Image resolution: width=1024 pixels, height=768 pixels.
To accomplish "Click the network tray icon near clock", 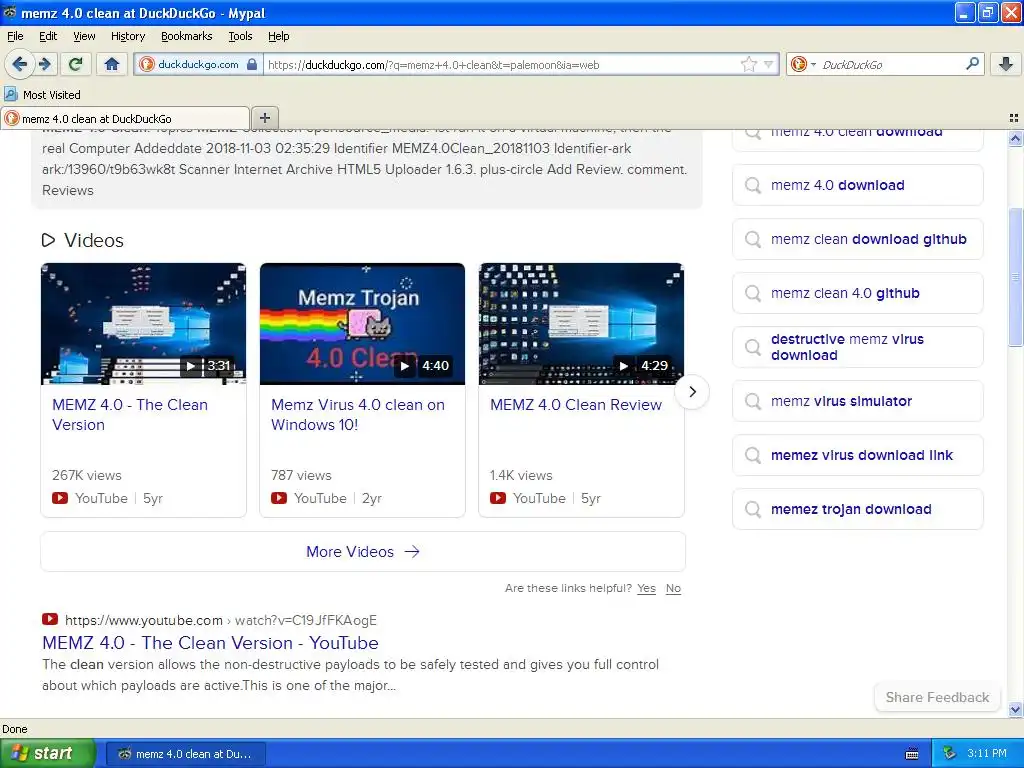I will (949, 754).
